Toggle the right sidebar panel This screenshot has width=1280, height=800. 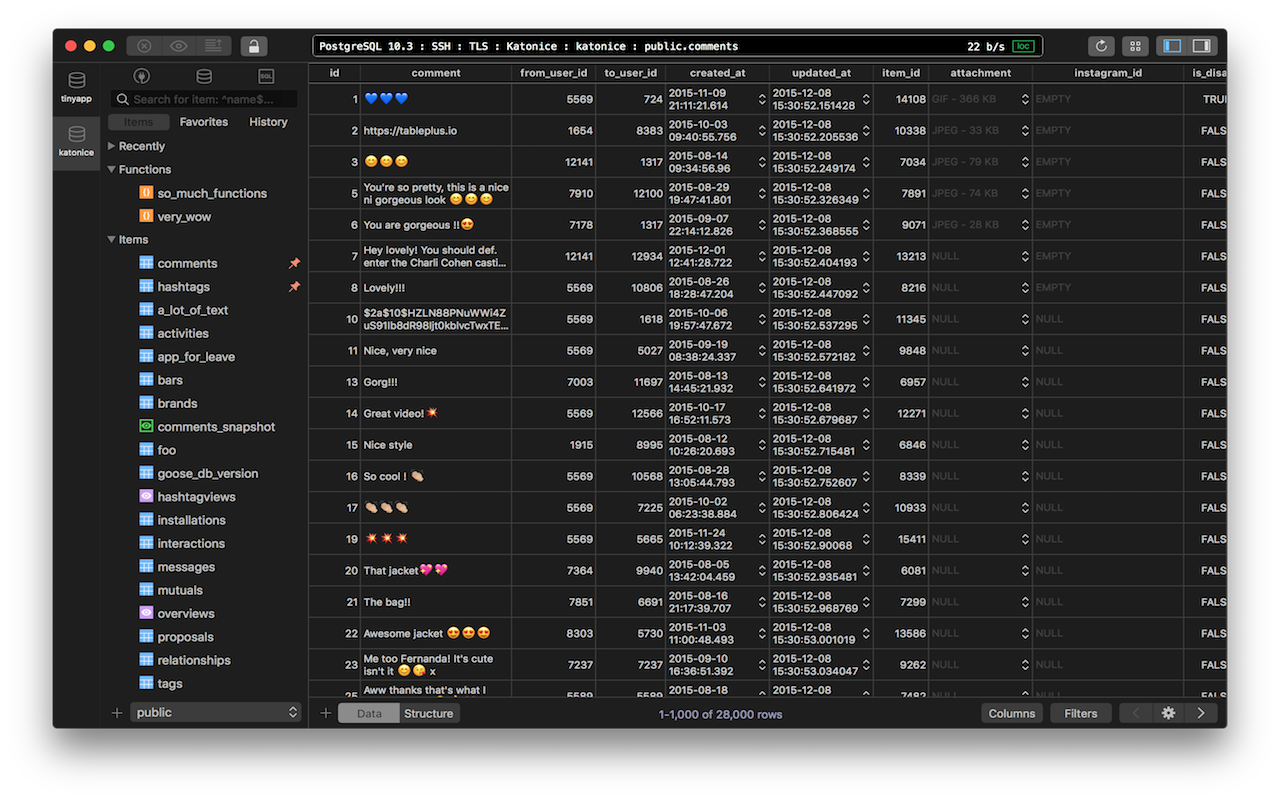pyautogui.click(x=1201, y=46)
